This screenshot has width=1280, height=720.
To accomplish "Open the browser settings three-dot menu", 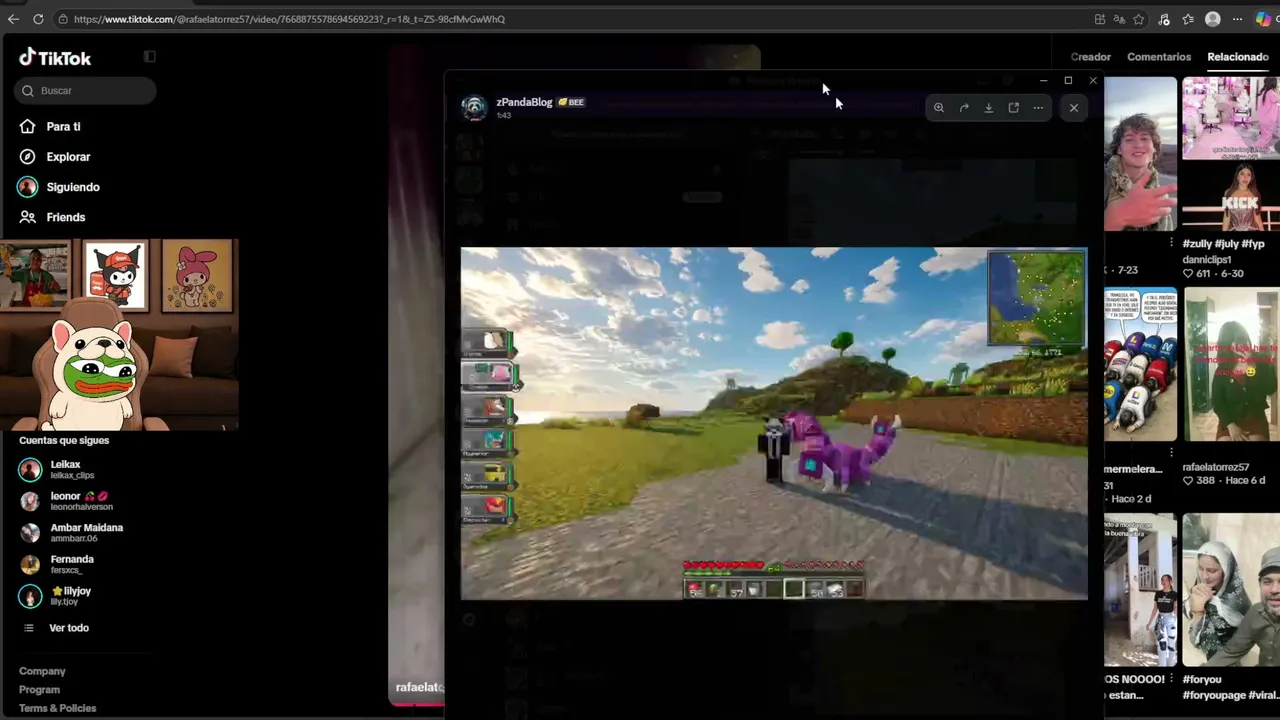I will point(1237,19).
